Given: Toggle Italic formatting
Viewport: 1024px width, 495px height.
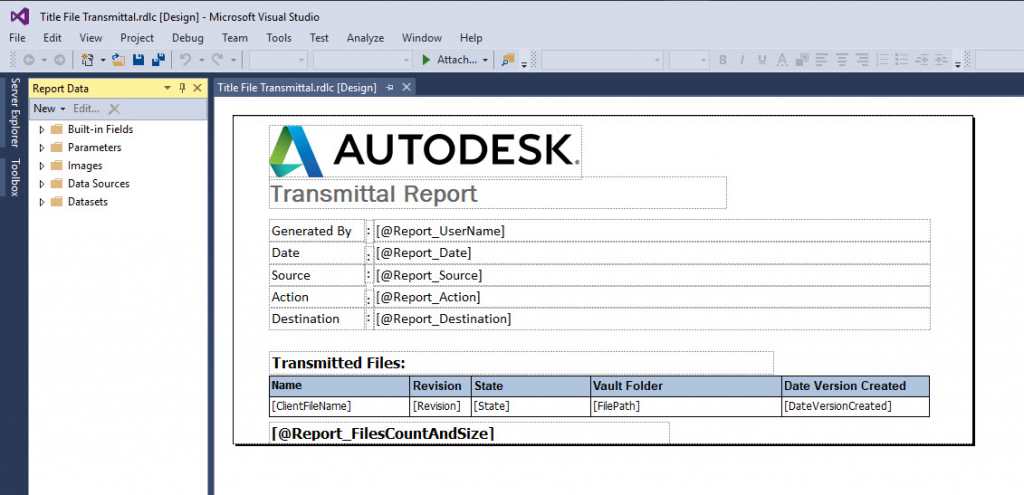Looking at the screenshot, I should click(x=743, y=60).
